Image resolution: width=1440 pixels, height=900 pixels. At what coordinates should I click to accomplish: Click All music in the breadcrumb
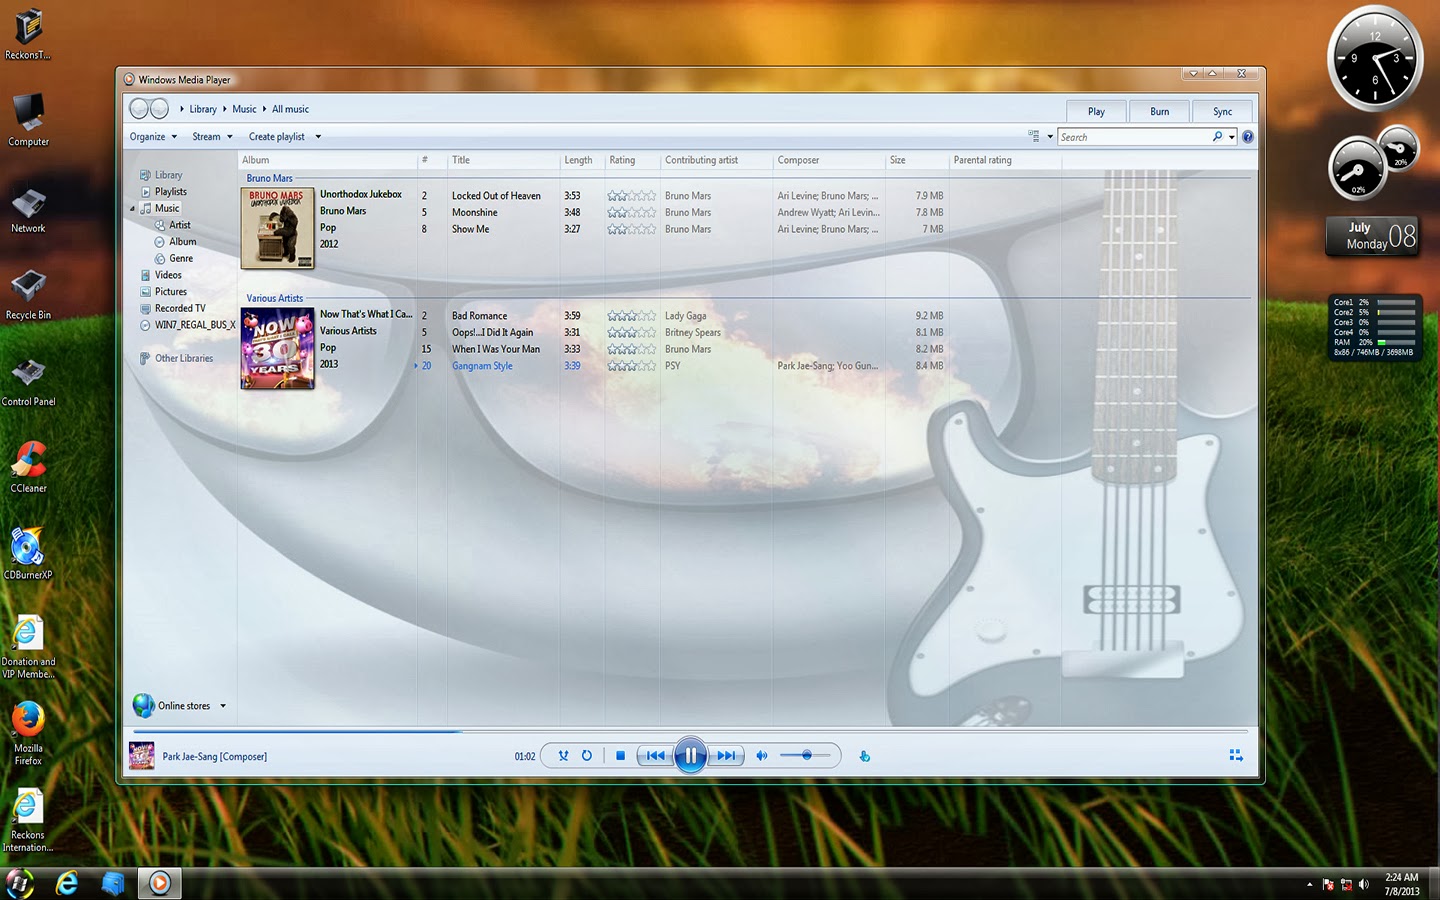(290, 109)
